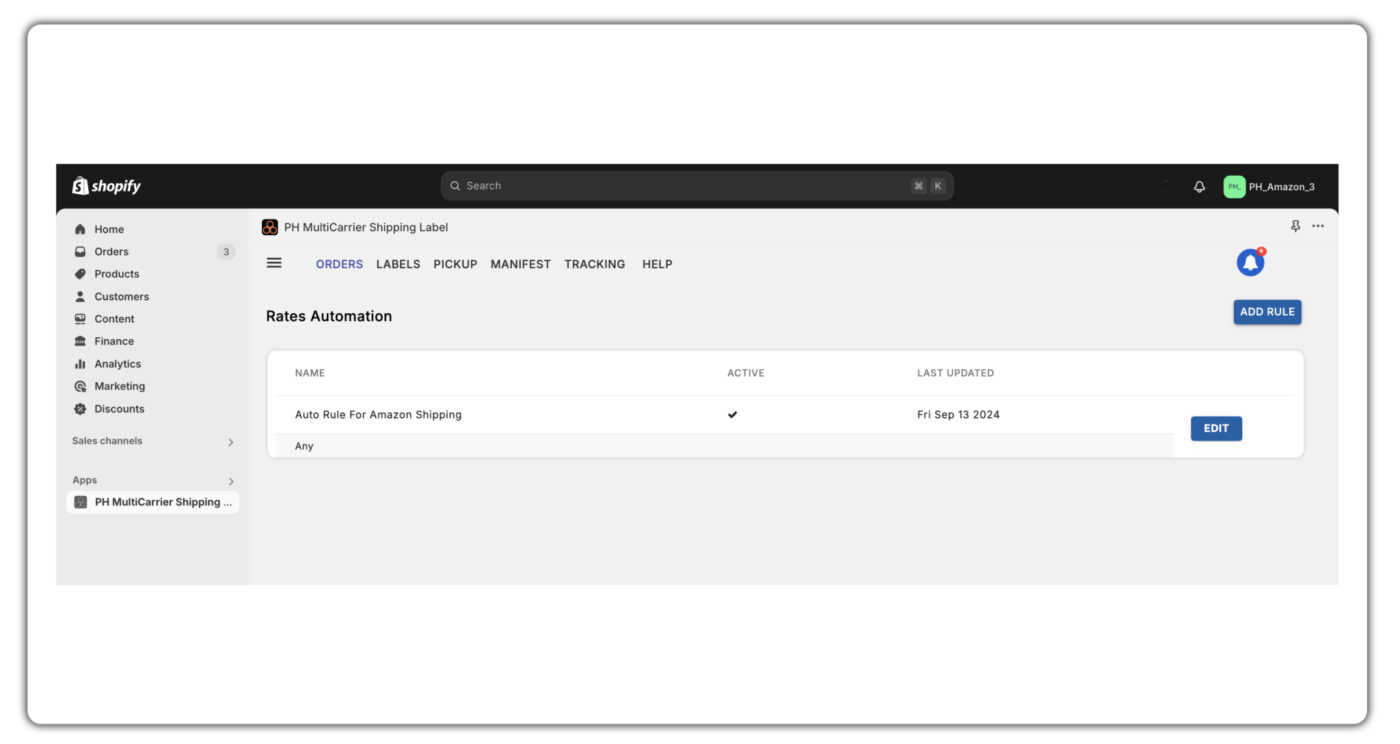This screenshot has height=744, width=1400.
Task: Click the Any condition text
Action: (x=304, y=446)
